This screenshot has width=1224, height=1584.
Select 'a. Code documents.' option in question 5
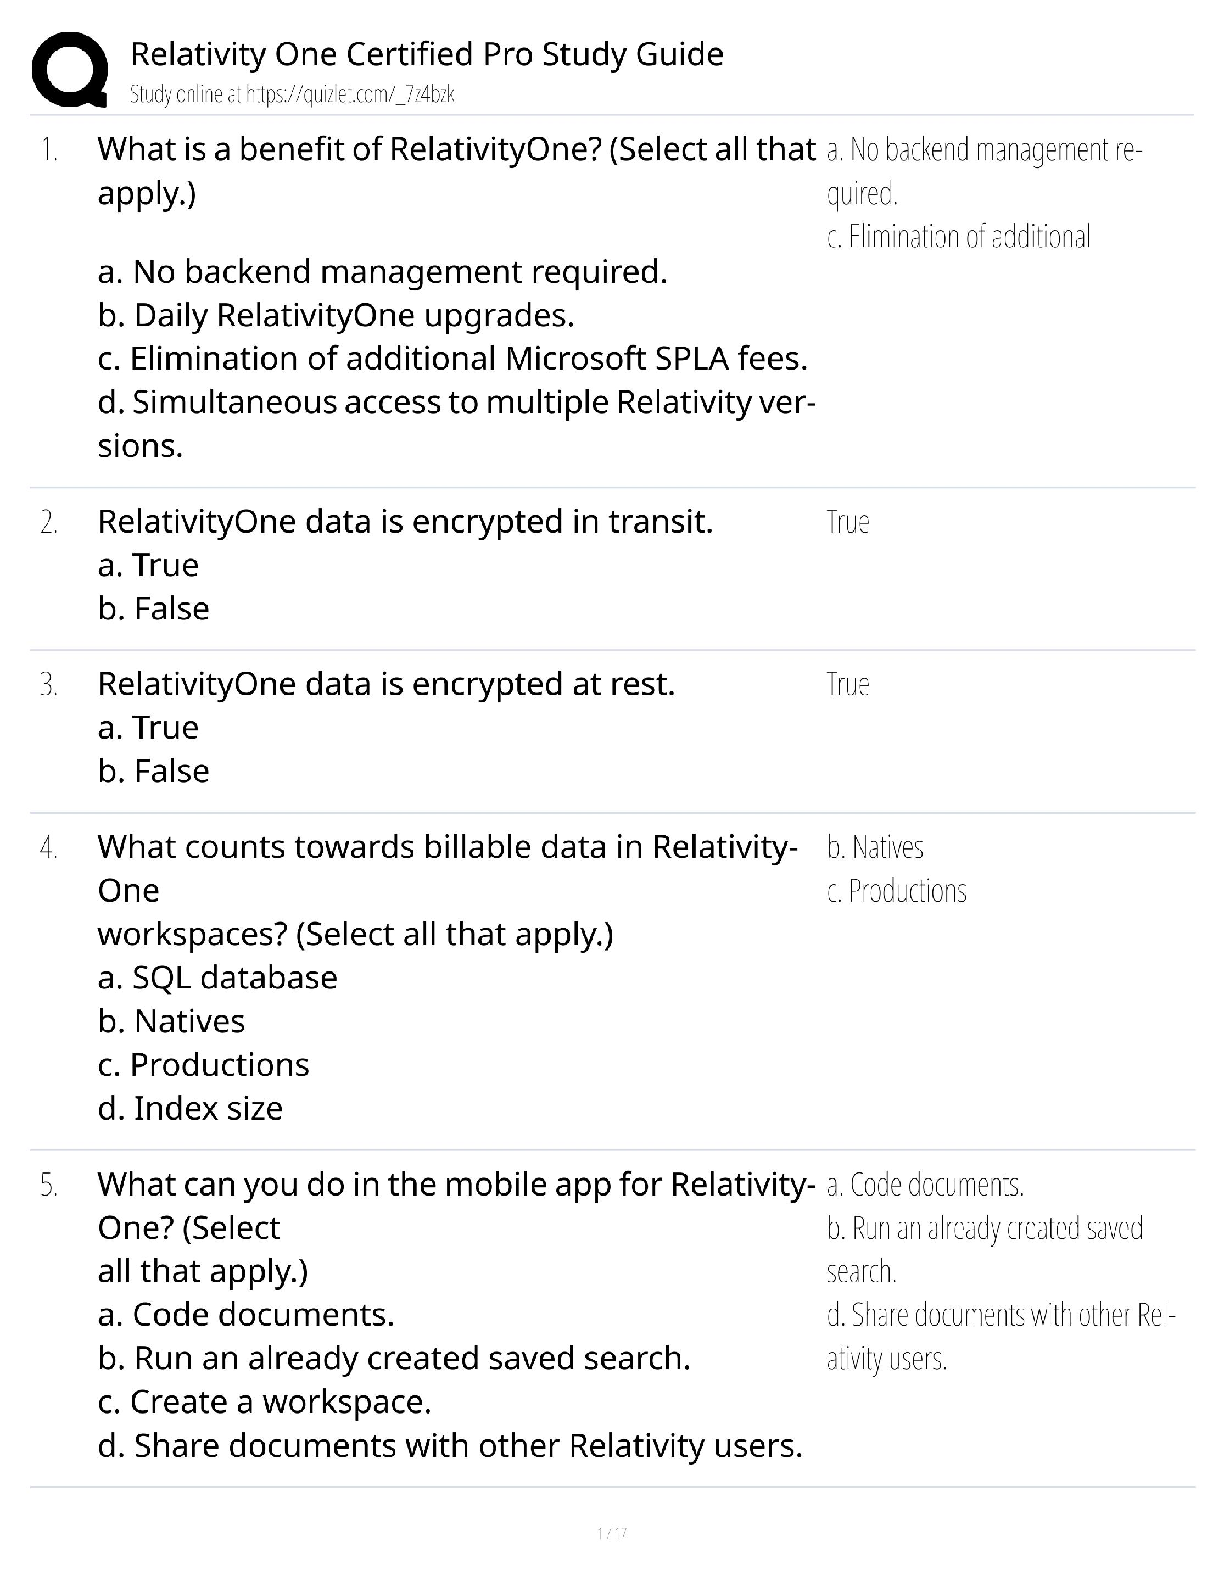click(246, 1315)
